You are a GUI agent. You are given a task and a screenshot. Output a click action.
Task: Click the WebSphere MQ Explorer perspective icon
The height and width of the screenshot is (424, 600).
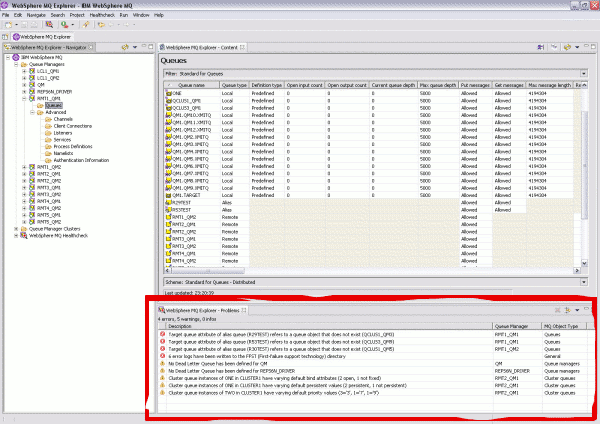[x=16, y=37]
